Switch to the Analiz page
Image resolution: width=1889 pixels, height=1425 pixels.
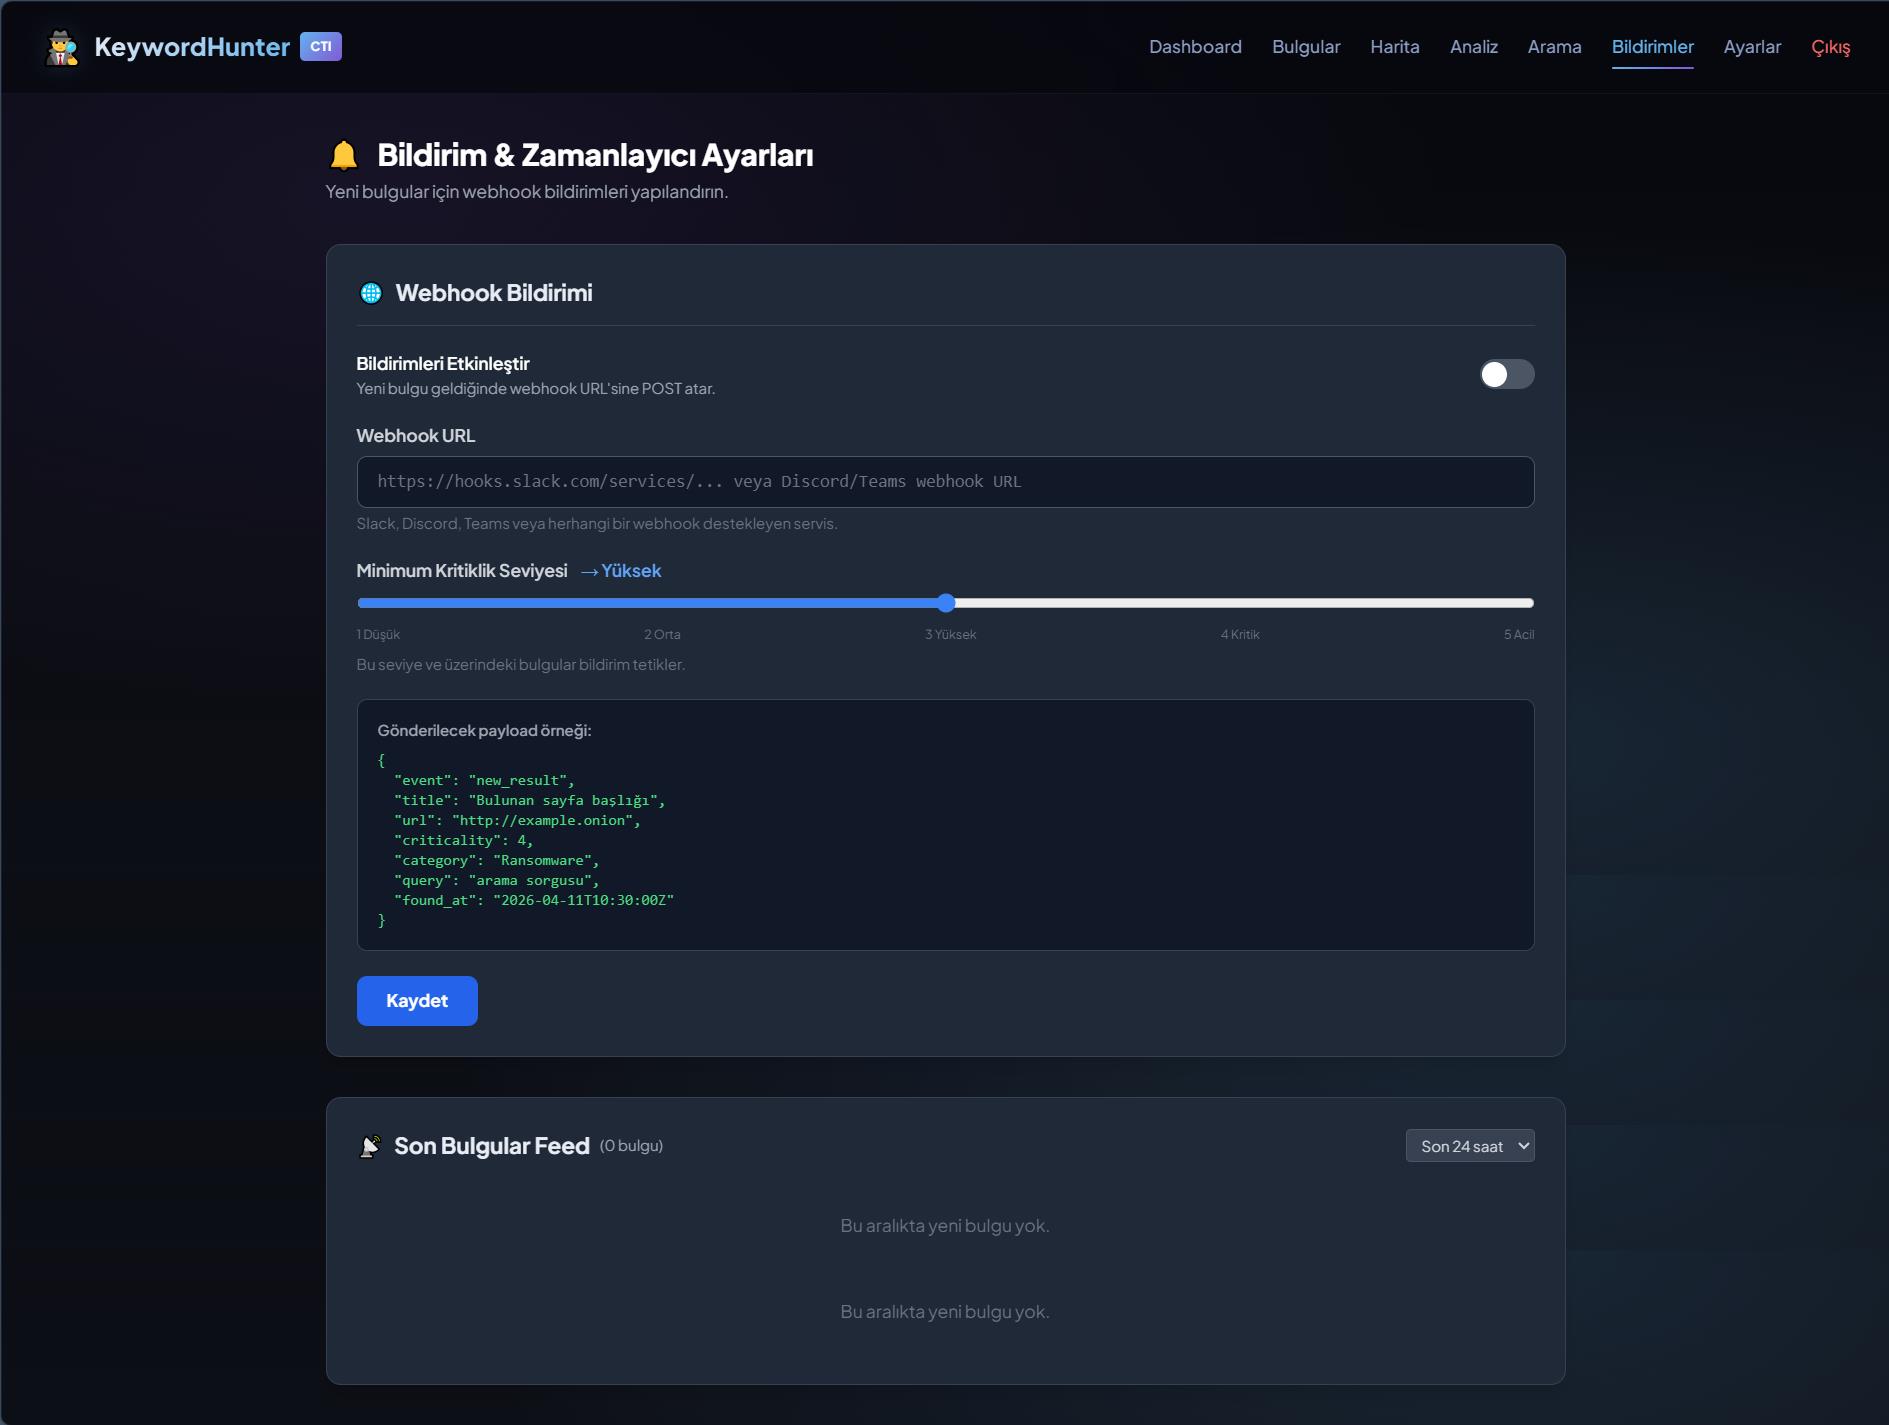coord(1474,47)
